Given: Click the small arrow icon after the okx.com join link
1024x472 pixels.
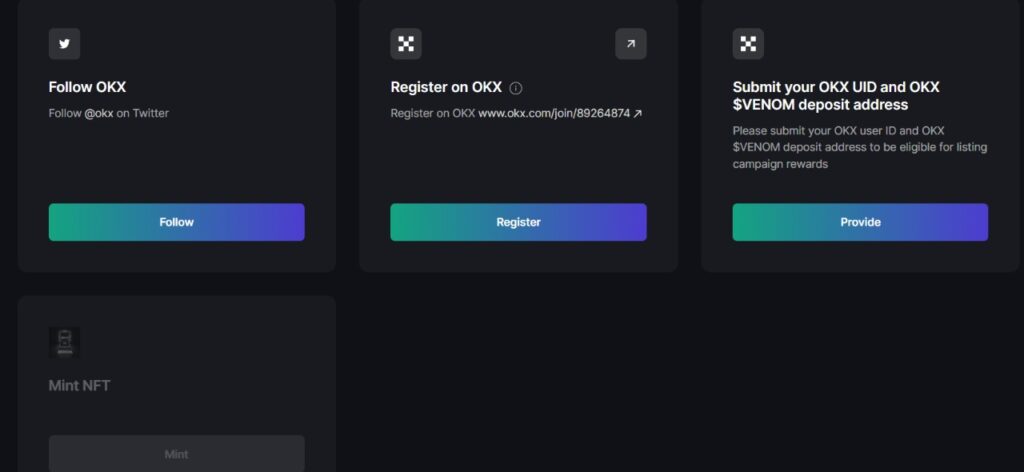Looking at the screenshot, I should (x=638, y=114).
